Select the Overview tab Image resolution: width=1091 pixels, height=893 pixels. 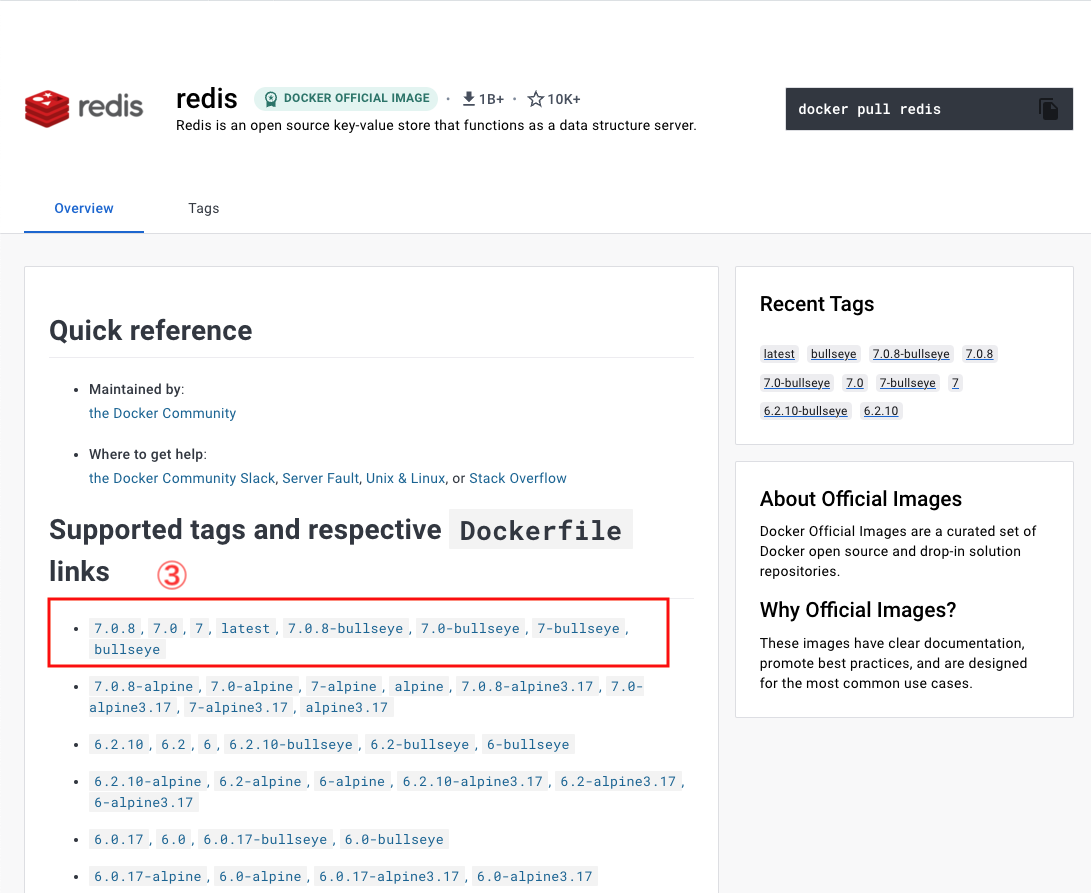click(83, 208)
